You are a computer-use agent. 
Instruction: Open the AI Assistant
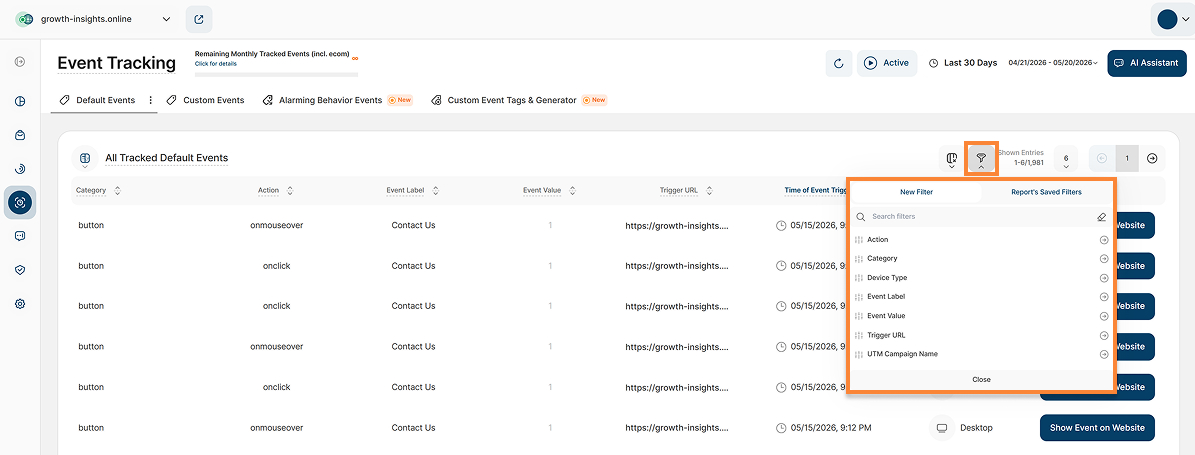point(1147,63)
